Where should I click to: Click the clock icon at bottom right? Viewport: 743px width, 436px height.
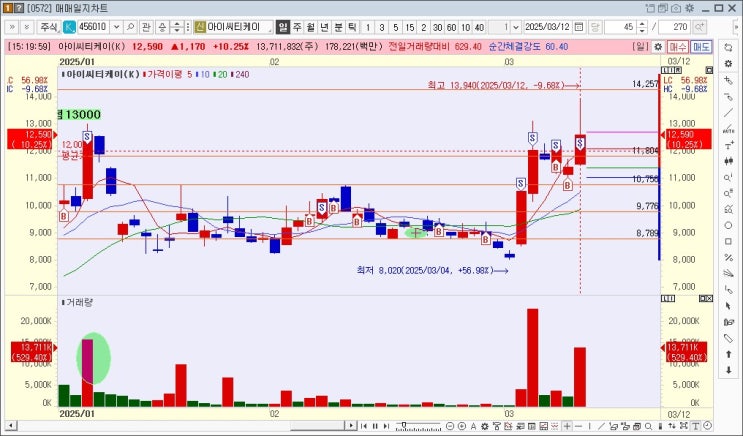[x=707, y=426]
